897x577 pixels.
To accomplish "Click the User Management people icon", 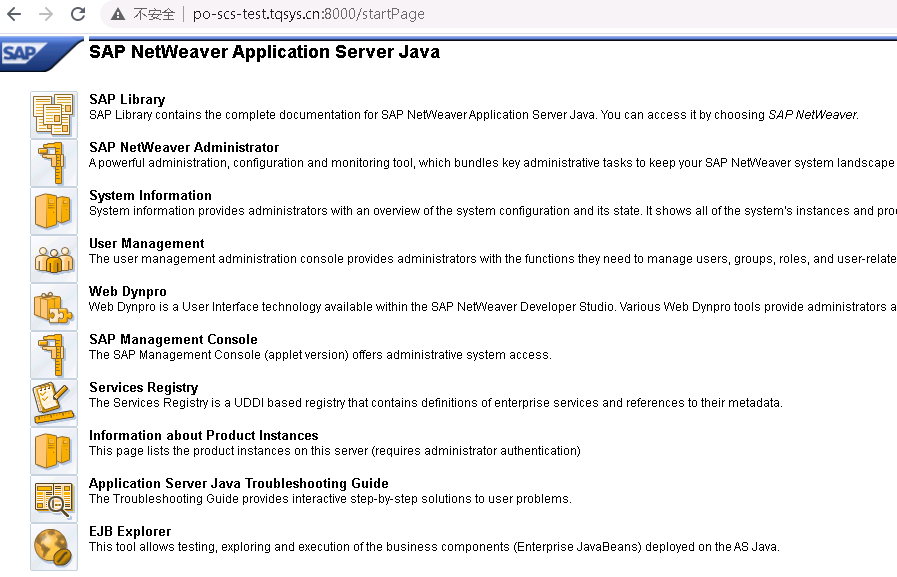I will coord(54,258).
